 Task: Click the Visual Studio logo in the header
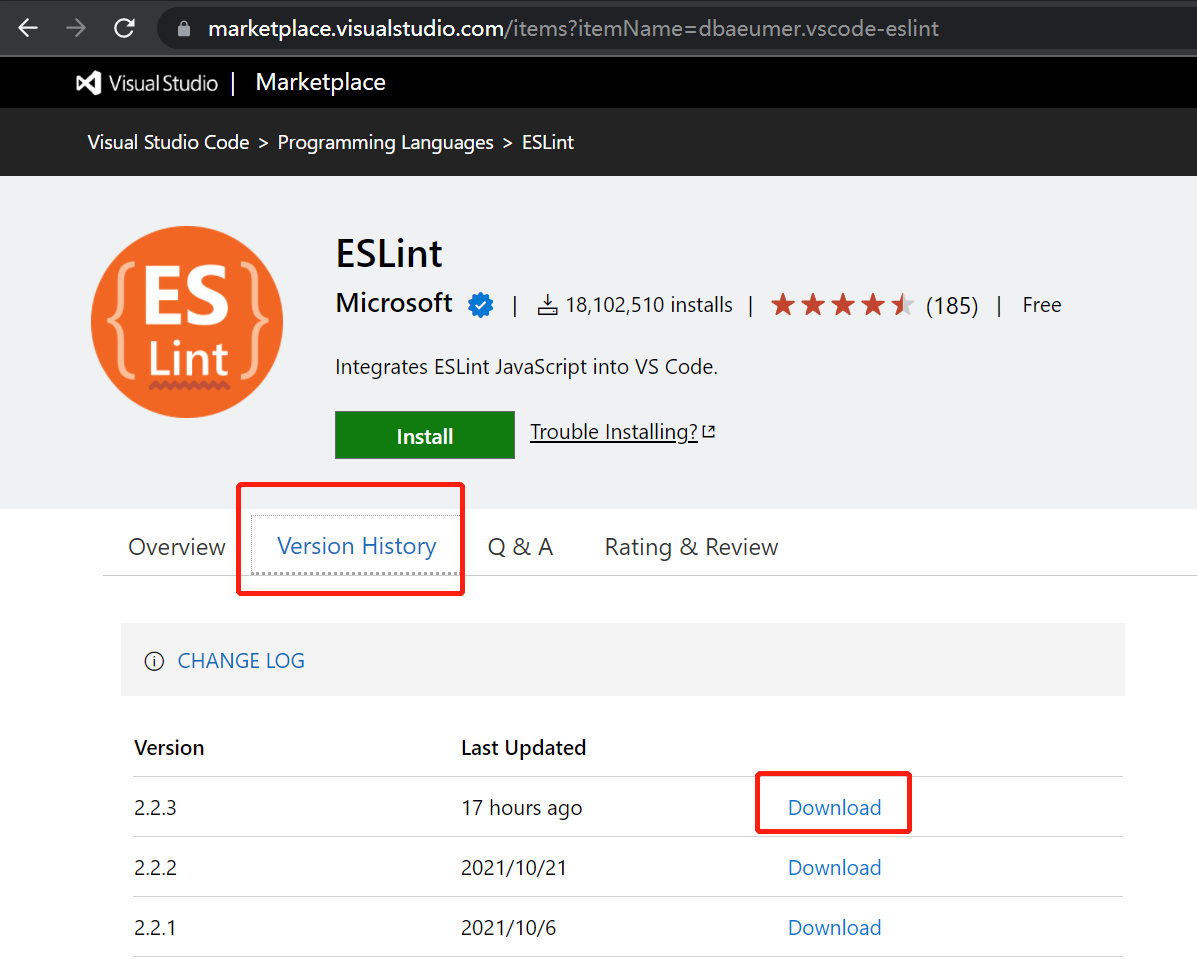[90, 82]
